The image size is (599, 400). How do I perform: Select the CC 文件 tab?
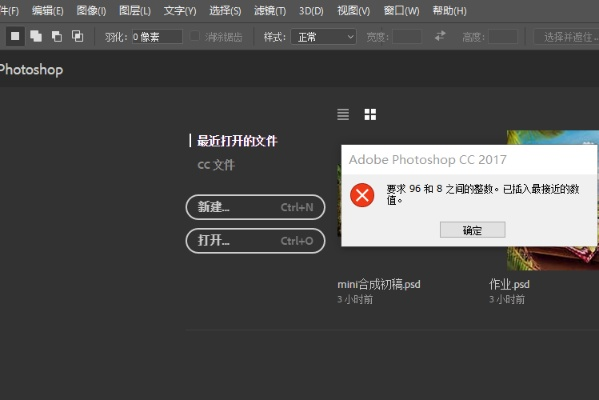[216, 165]
